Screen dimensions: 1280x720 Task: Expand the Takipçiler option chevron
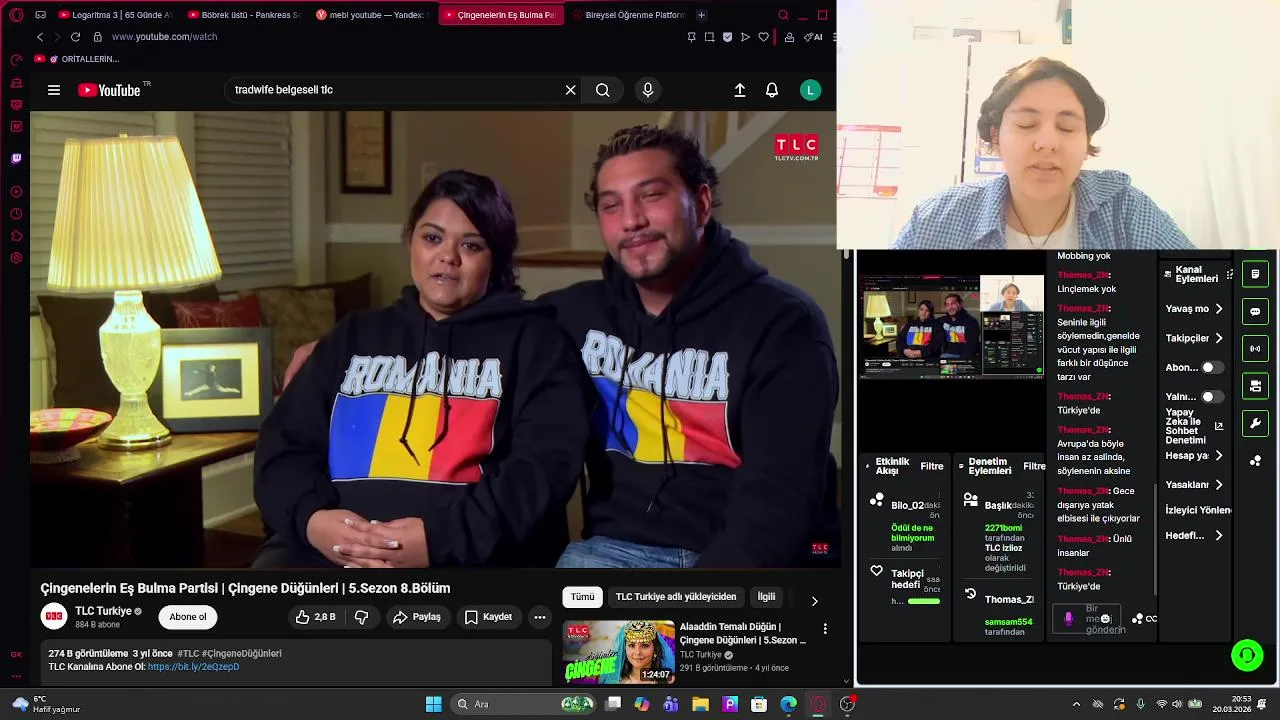[1219, 338]
